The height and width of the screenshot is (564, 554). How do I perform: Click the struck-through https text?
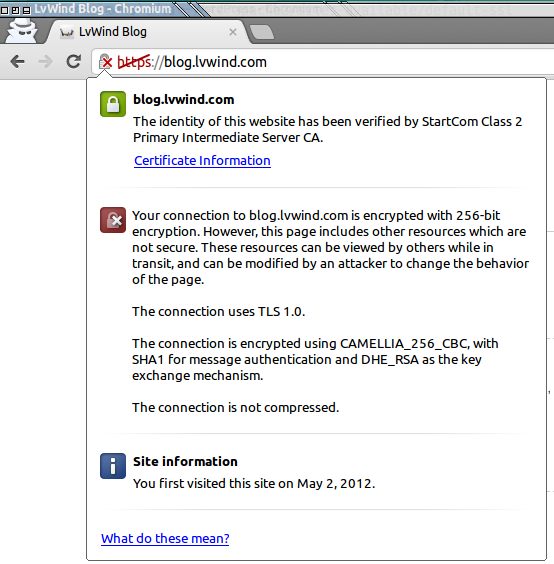tap(135, 62)
